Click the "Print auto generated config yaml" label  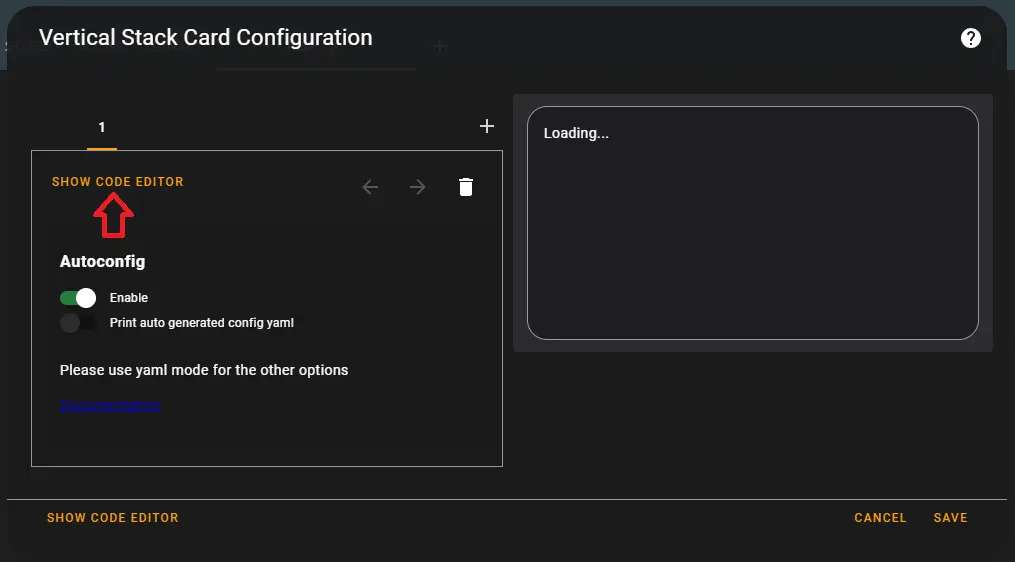pos(201,323)
